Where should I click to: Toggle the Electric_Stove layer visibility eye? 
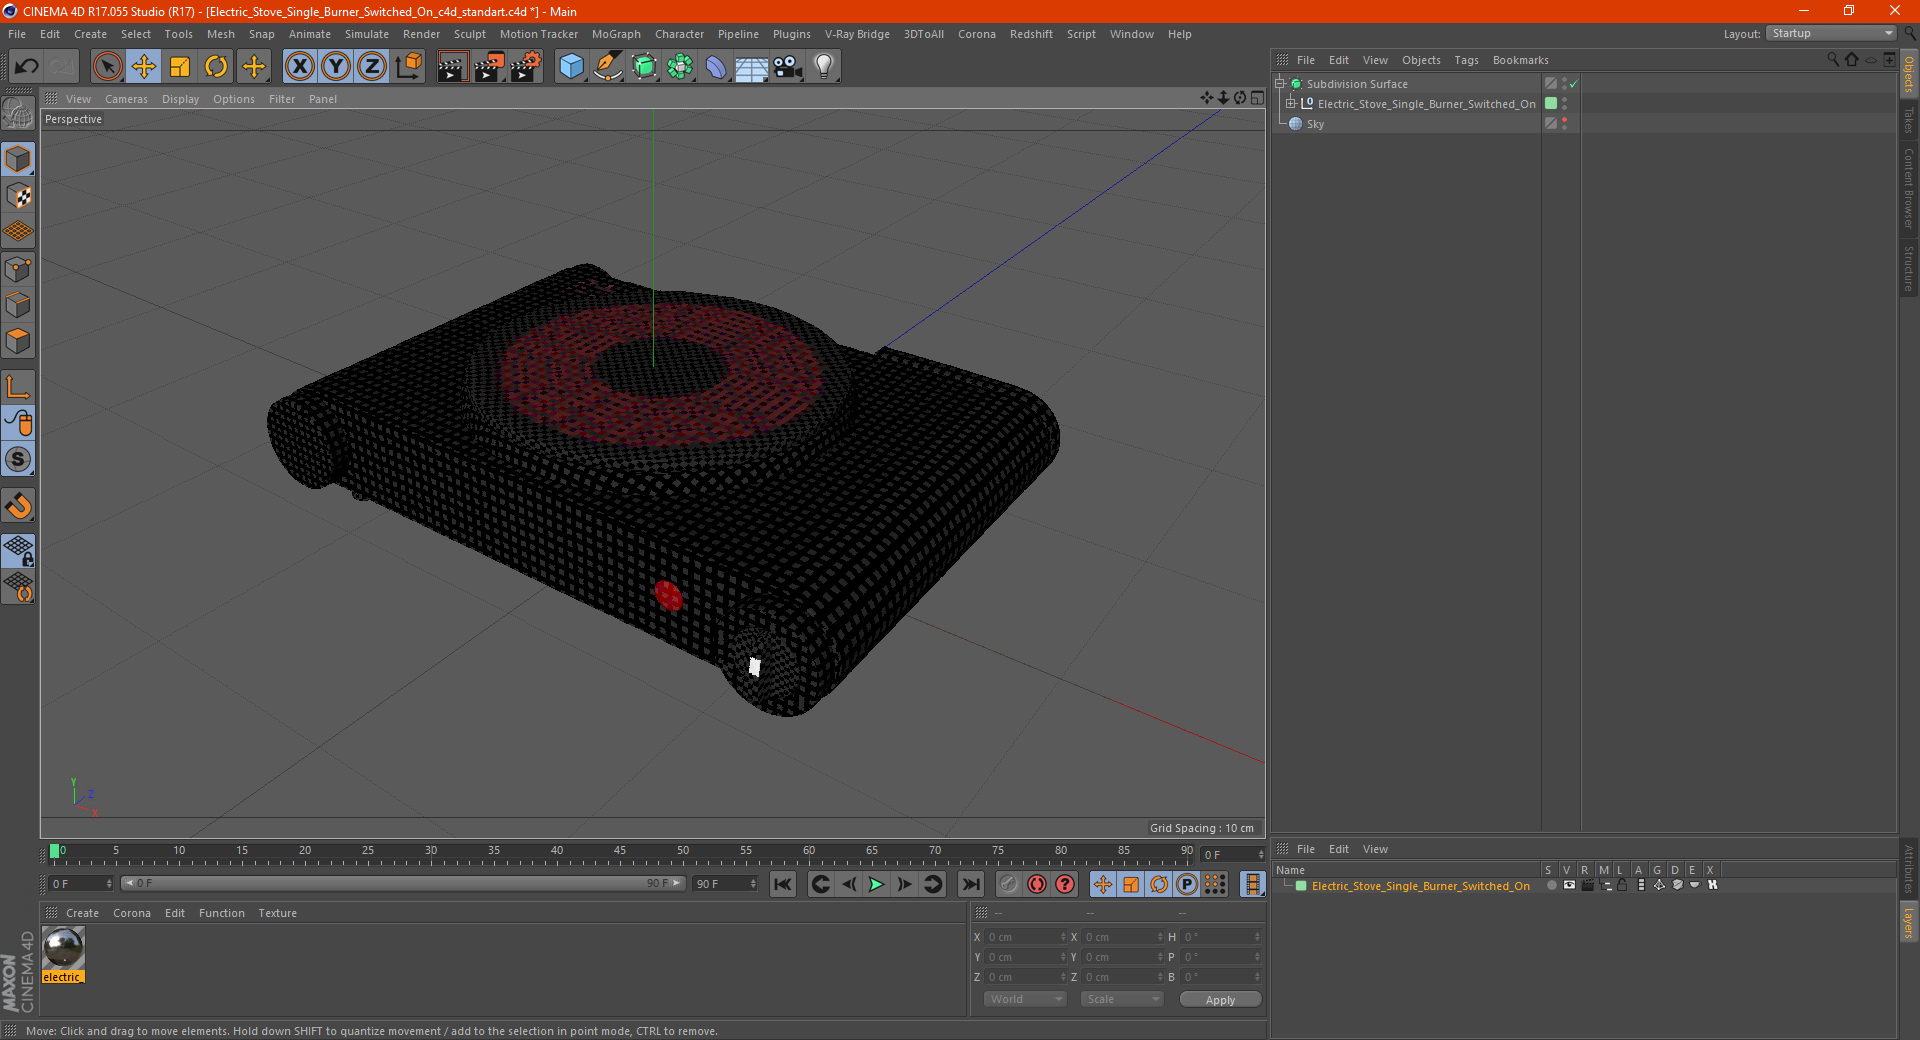[1569, 885]
